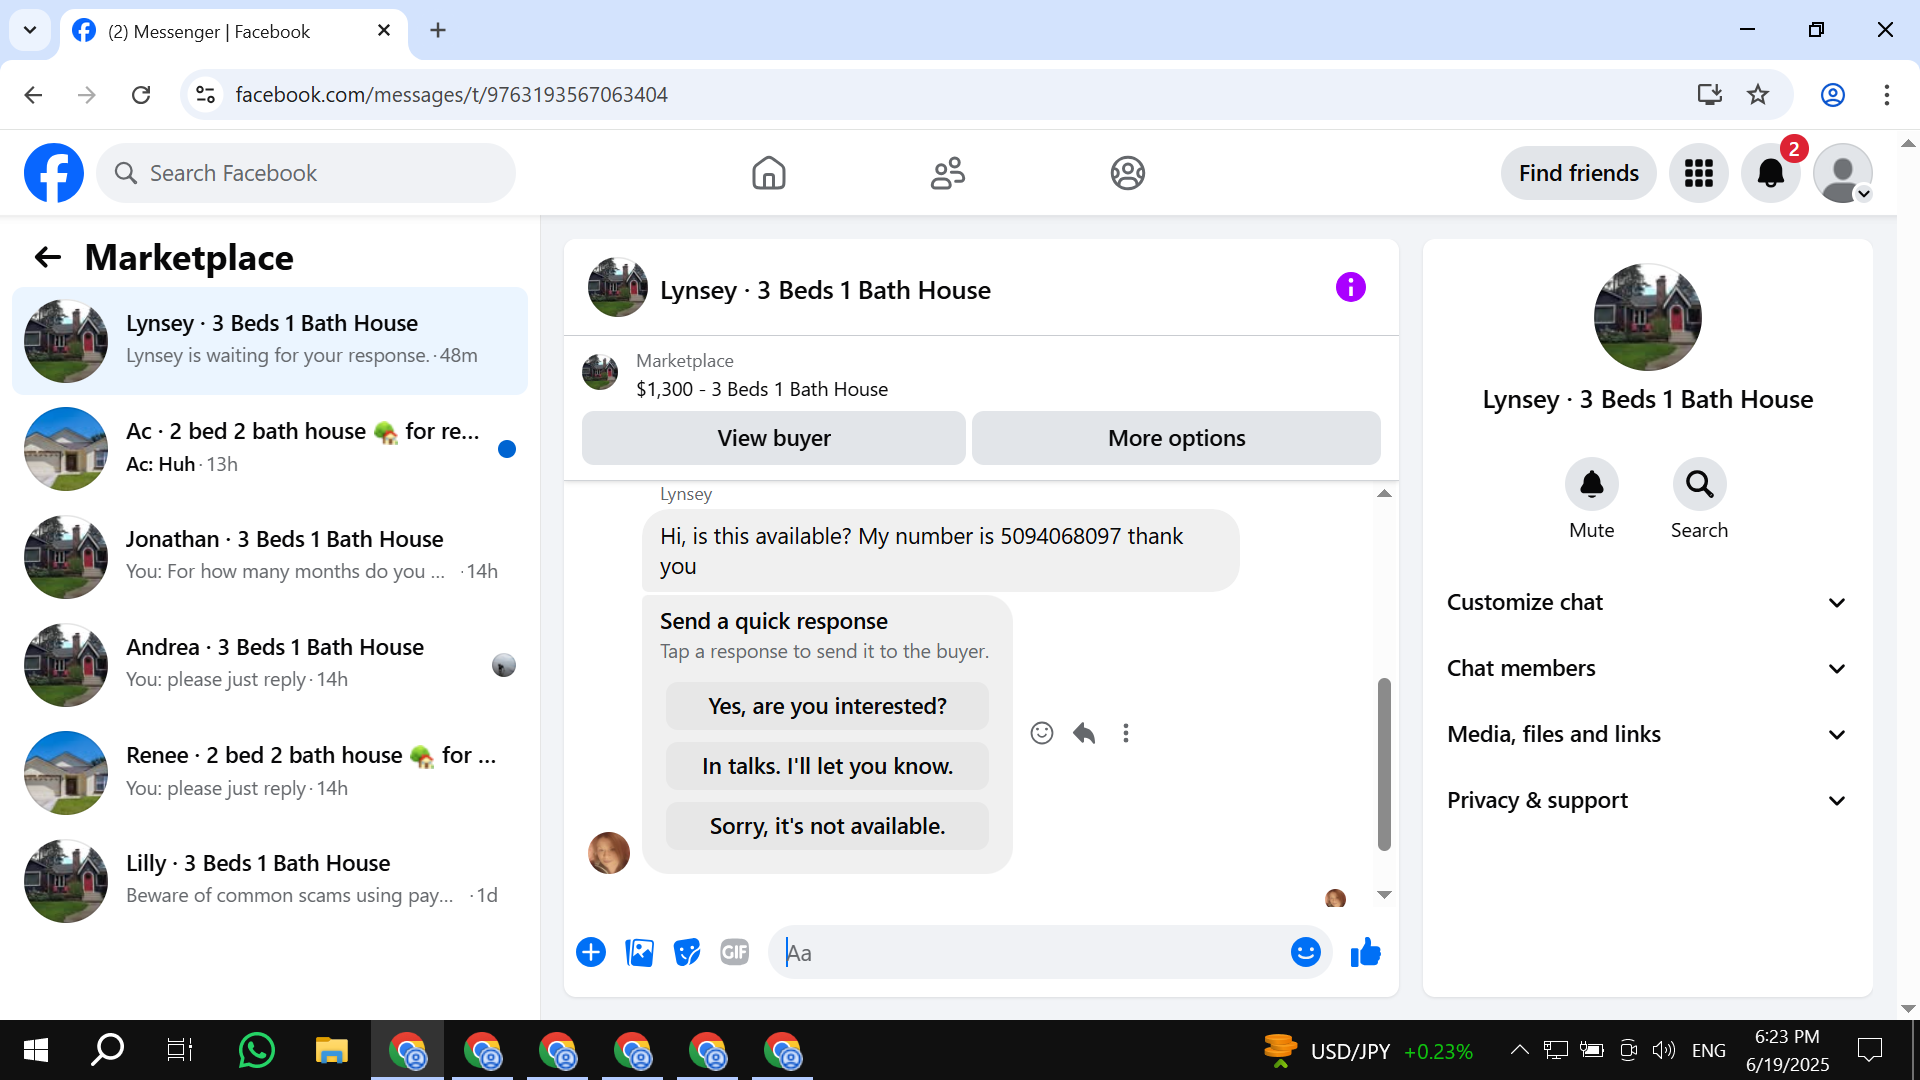
Task: Bookmark this page with star icon
Action: coord(1758,95)
